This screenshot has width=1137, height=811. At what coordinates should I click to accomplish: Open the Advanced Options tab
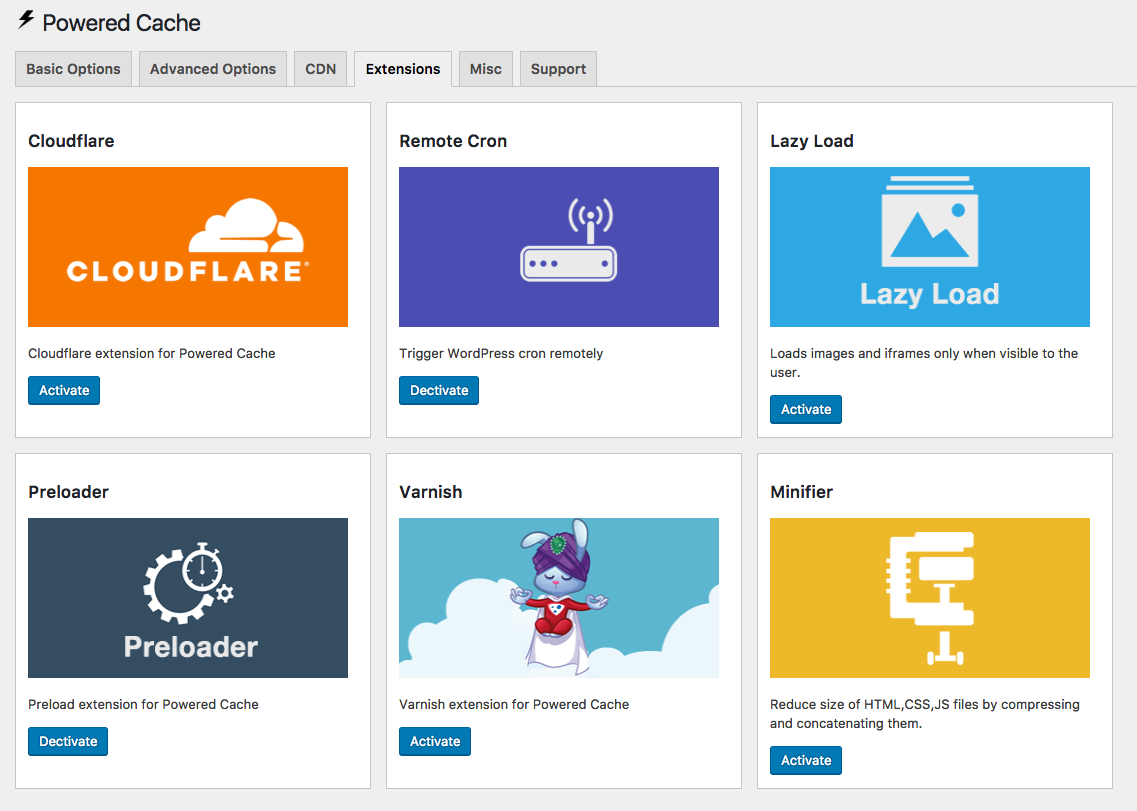[x=212, y=68]
